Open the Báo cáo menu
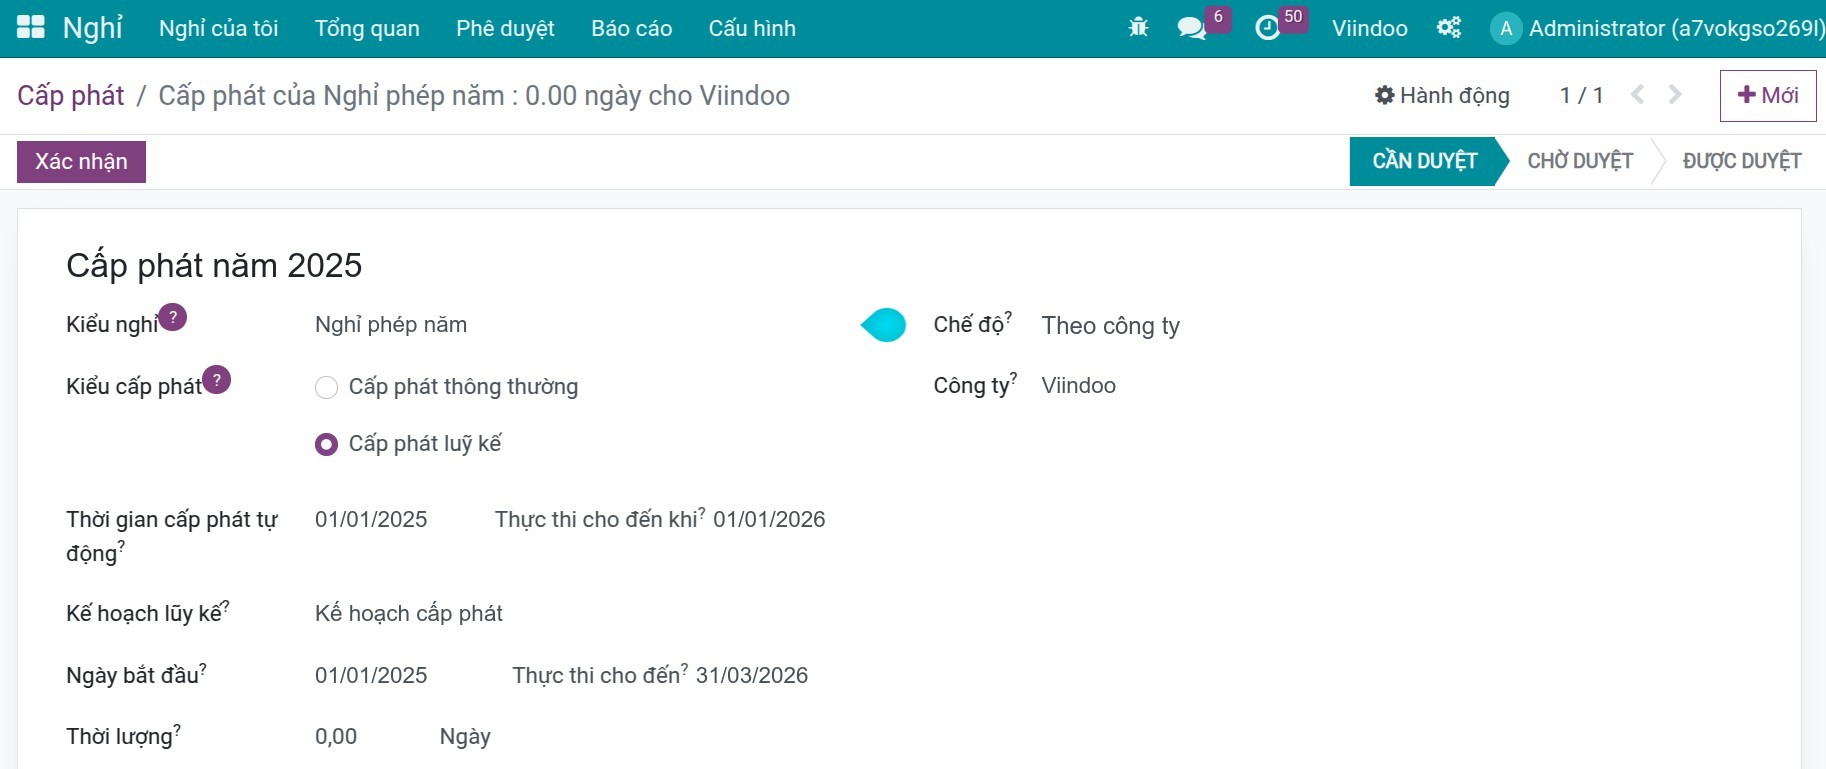 click(632, 28)
